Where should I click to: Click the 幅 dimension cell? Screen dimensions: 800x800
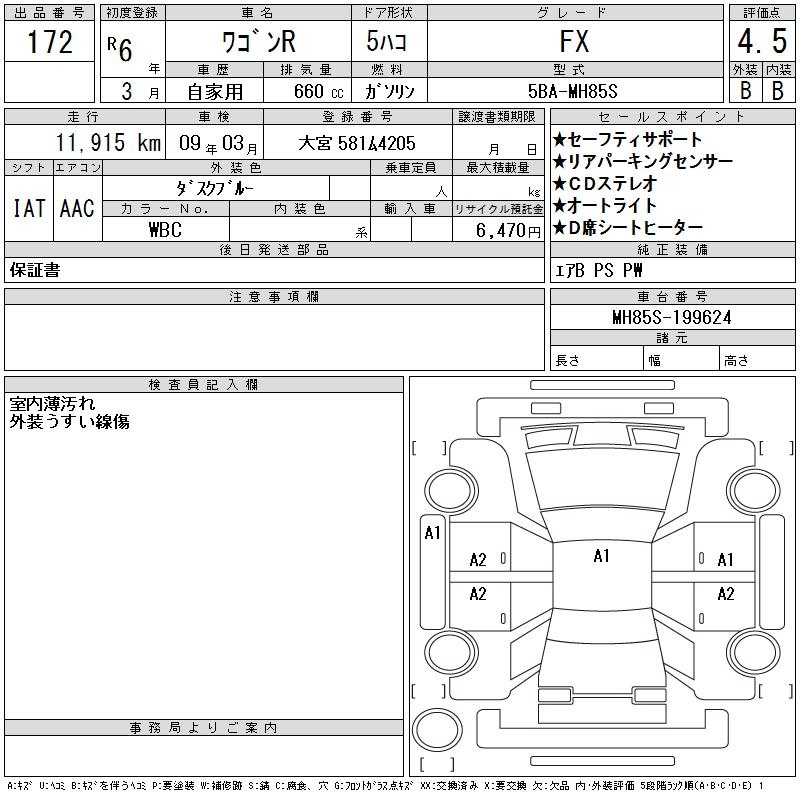click(x=681, y=358)
